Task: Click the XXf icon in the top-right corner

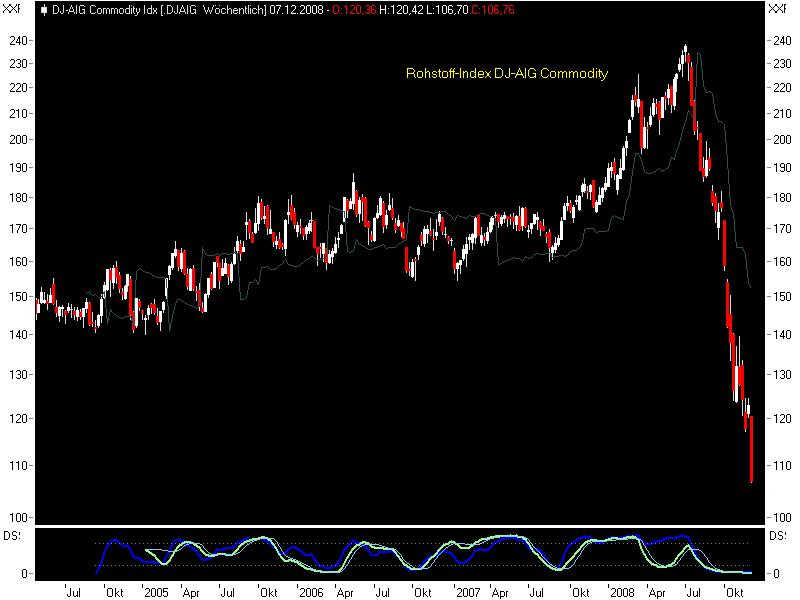Action: (x=777, y=9)
